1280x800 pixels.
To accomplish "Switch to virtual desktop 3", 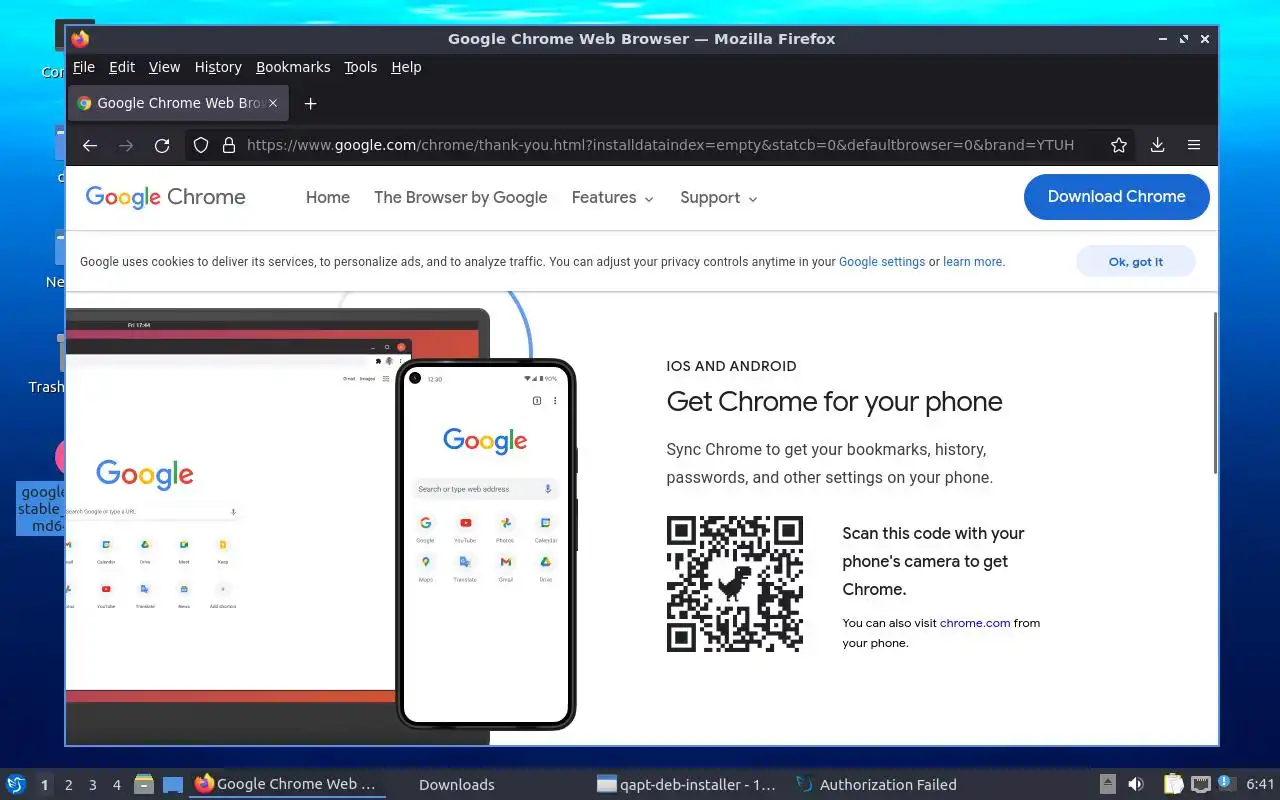I will point(93,785).
